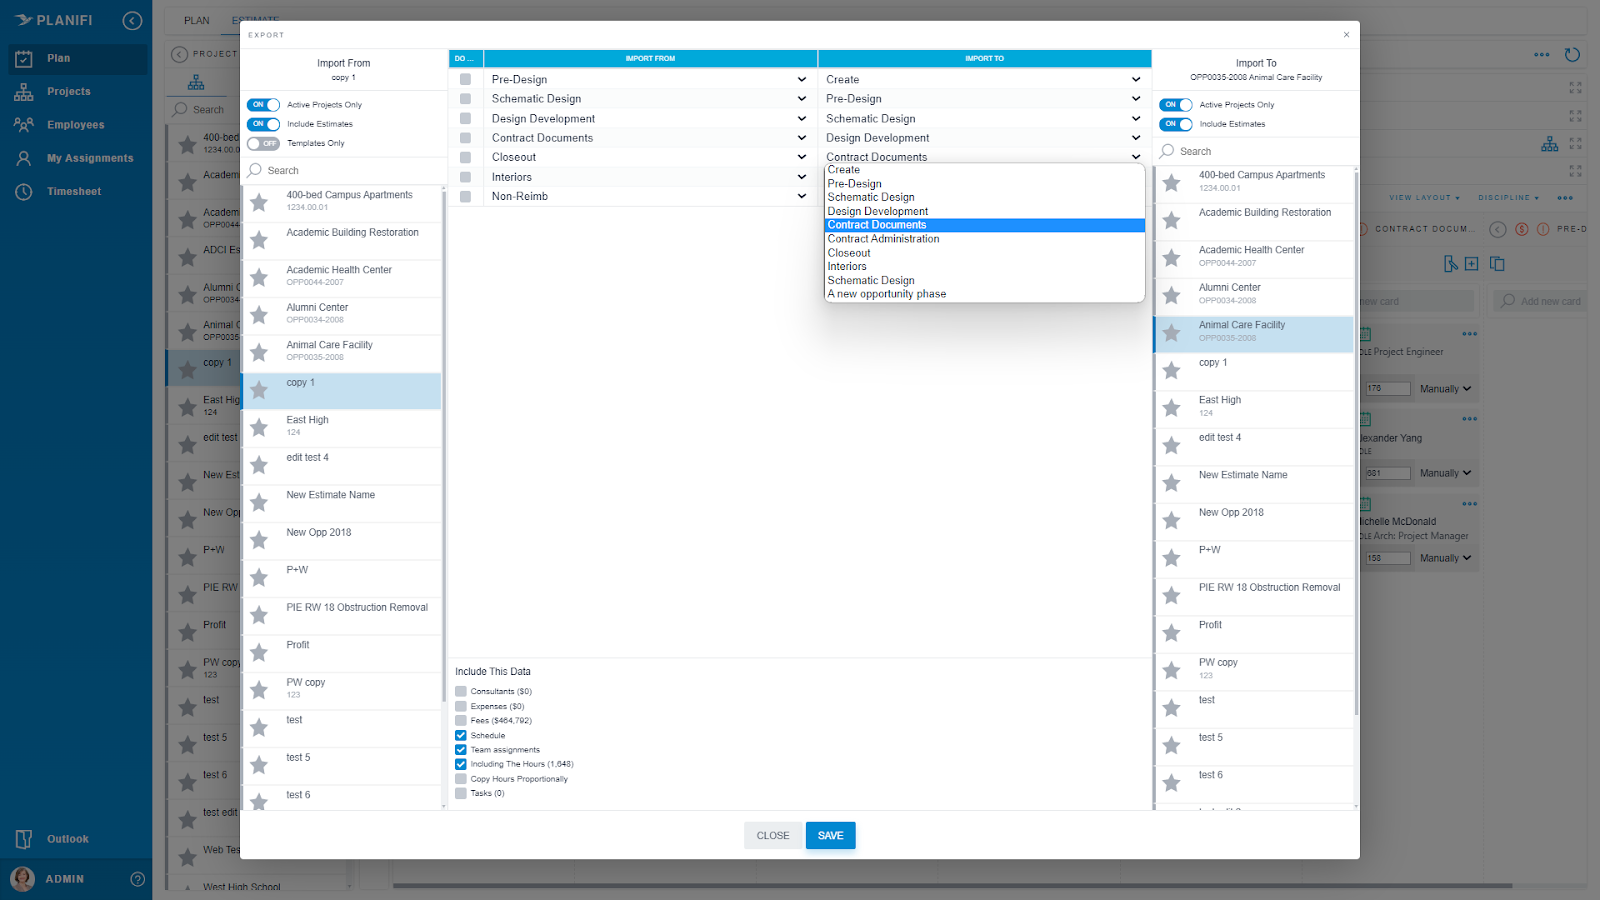Open the VIEW LAYOUT dropdown
This screenshot has width=1600, height=900.
(1424, 197)
